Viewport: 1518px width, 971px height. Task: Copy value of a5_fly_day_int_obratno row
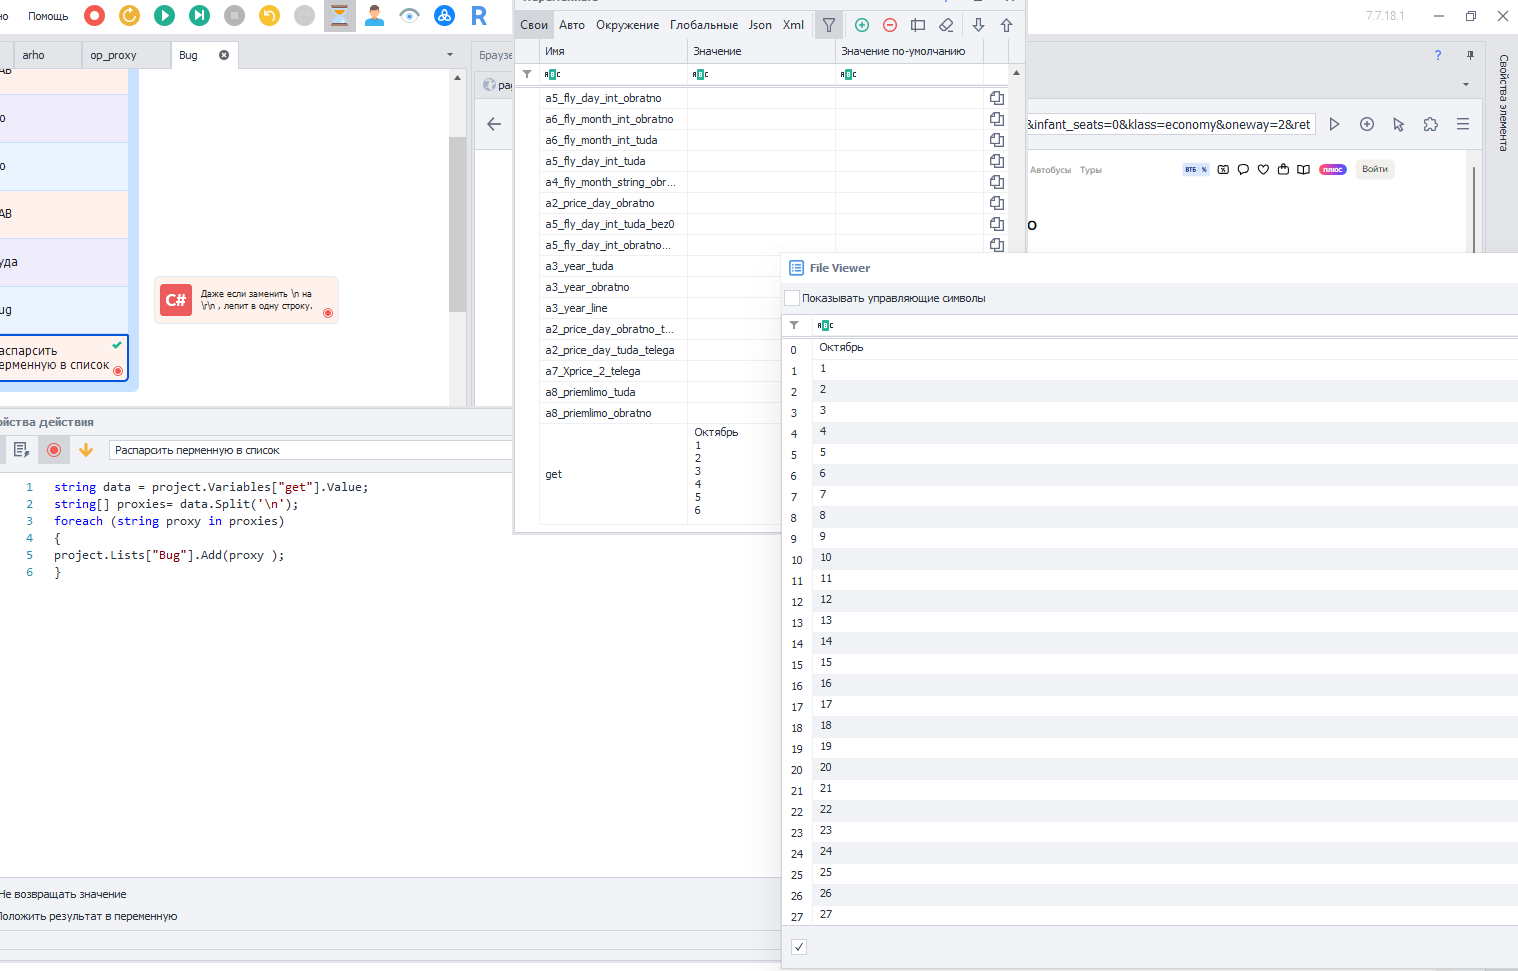997,98
